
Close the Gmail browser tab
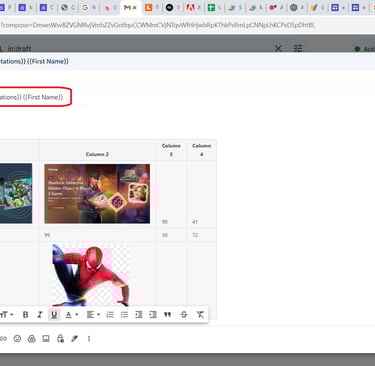(135, 7)
